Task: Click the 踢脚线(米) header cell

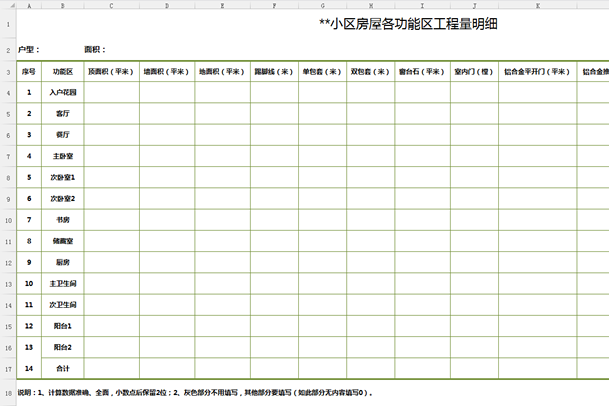Action: coord(274,71)
